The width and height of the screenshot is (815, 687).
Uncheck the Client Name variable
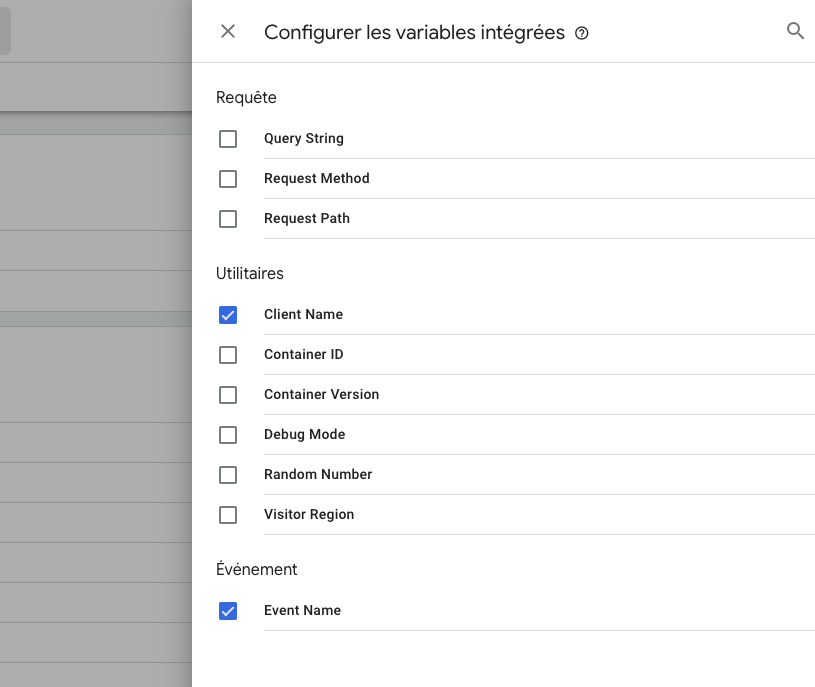[x=228, y=315]
